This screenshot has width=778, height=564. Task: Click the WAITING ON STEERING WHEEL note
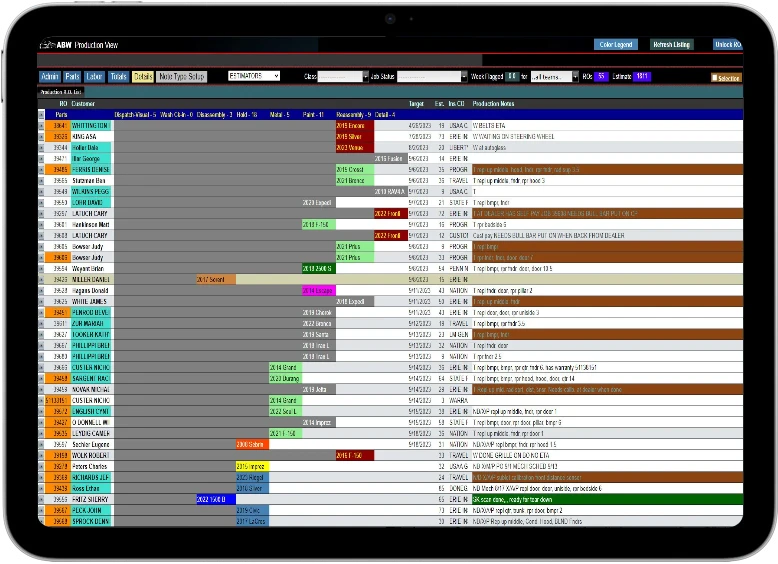pyautogui.click(x=513, y=137)
